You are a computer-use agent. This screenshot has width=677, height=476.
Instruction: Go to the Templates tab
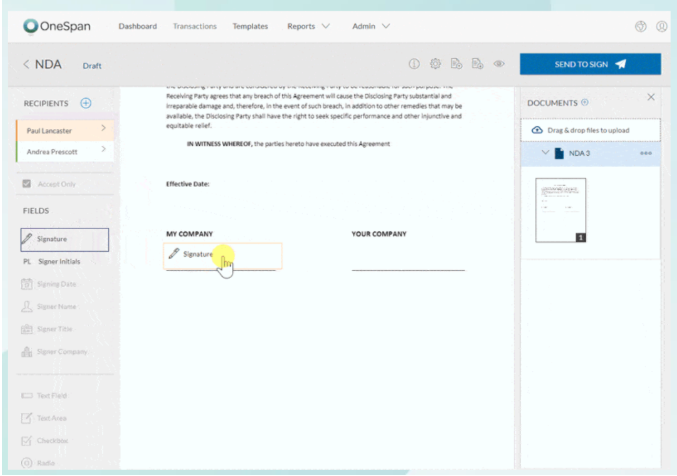pyautogui.click(x=249, y=26)
